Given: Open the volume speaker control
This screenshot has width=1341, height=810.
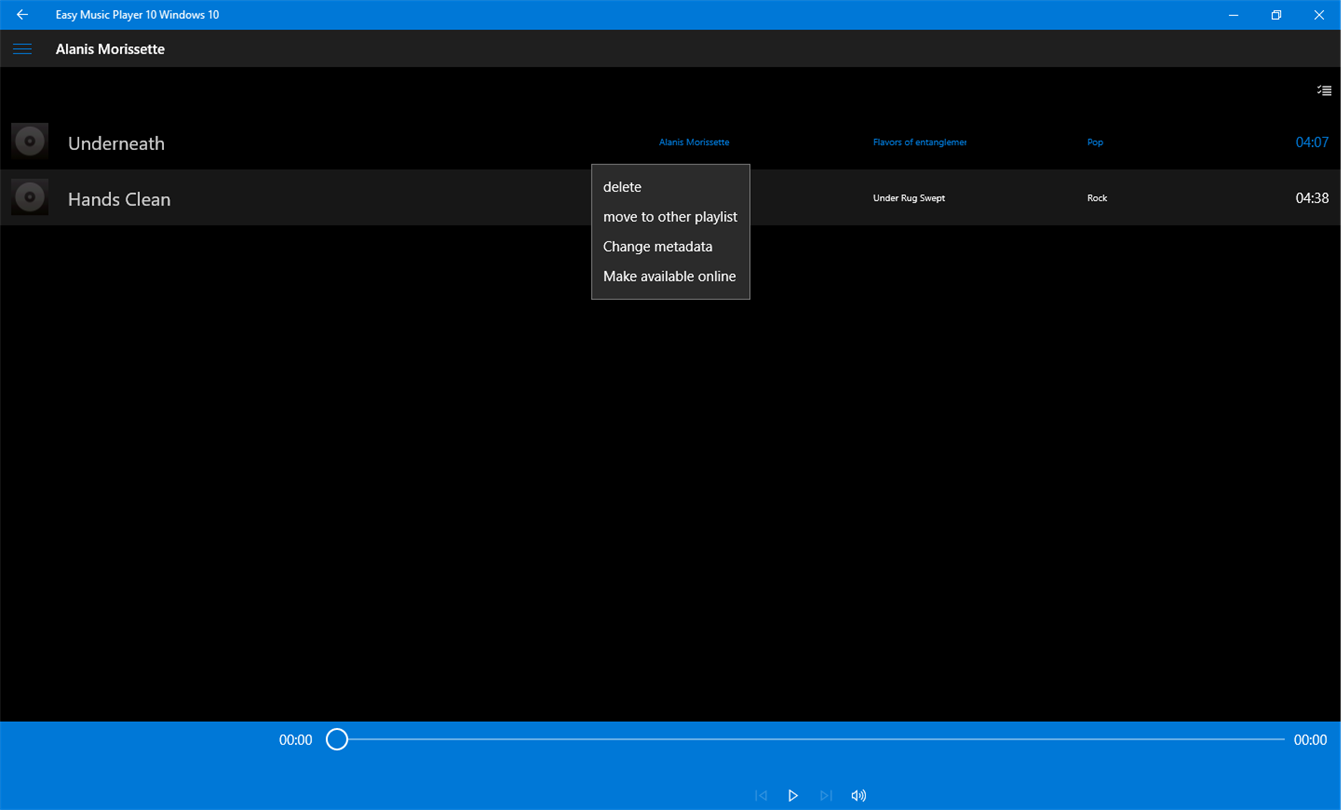Looking at the screenshot, I should (x=859, y=796).
